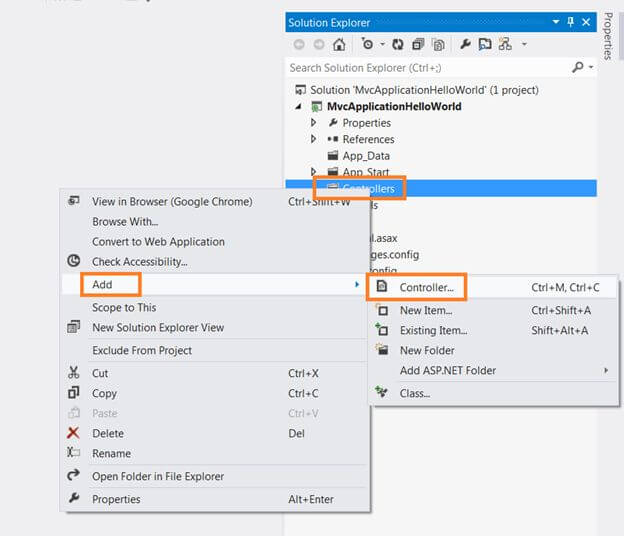The width and height of the screenshot is (624, 536).
Task: Expand the App_Start folder arrow
Action: pyautogui.click(x=314, y=172)
